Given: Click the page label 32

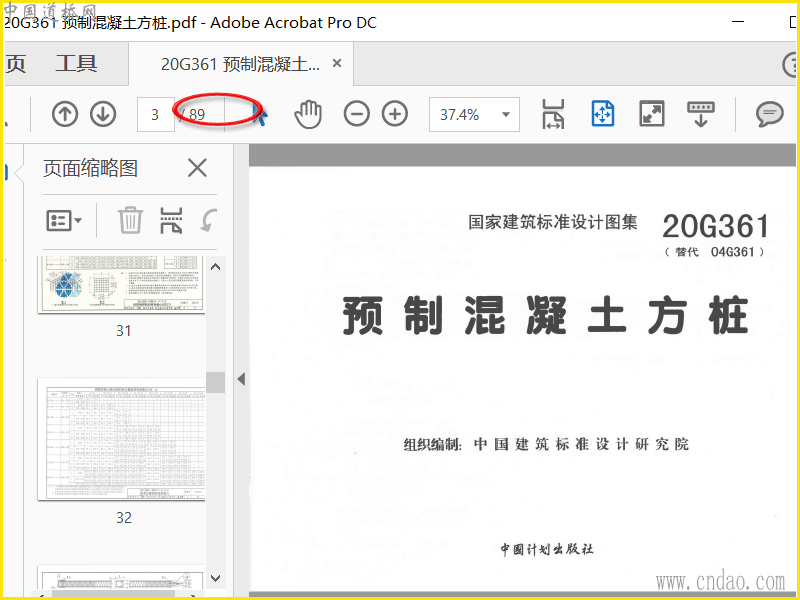Looking at the screenshot, I should (123, 518).
